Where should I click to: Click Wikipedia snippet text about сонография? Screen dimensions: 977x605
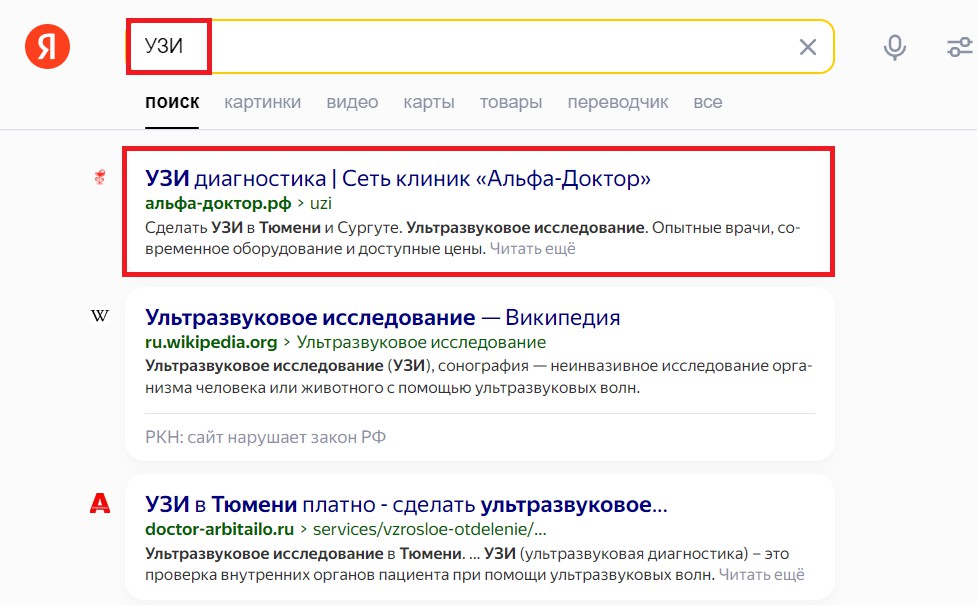[479, 377]
